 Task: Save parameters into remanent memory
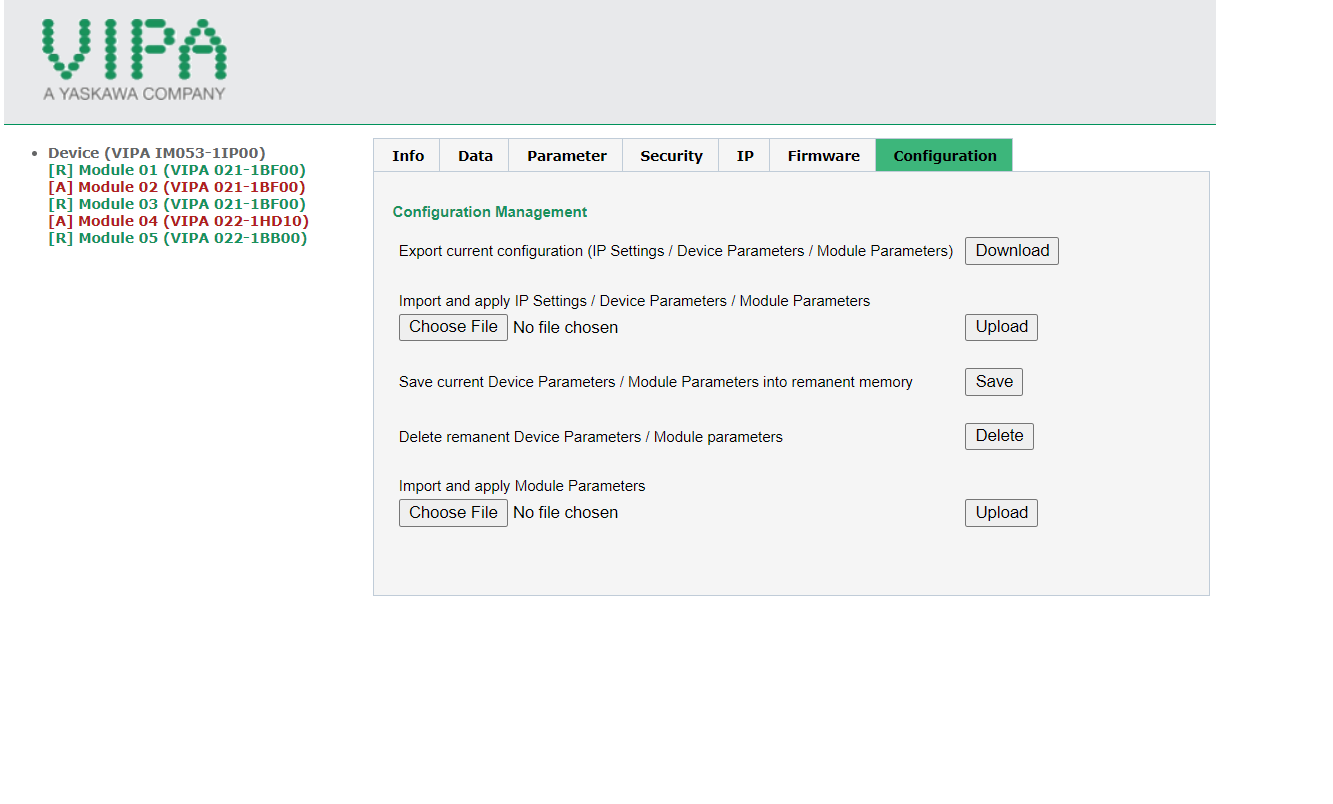pos(994,382)
